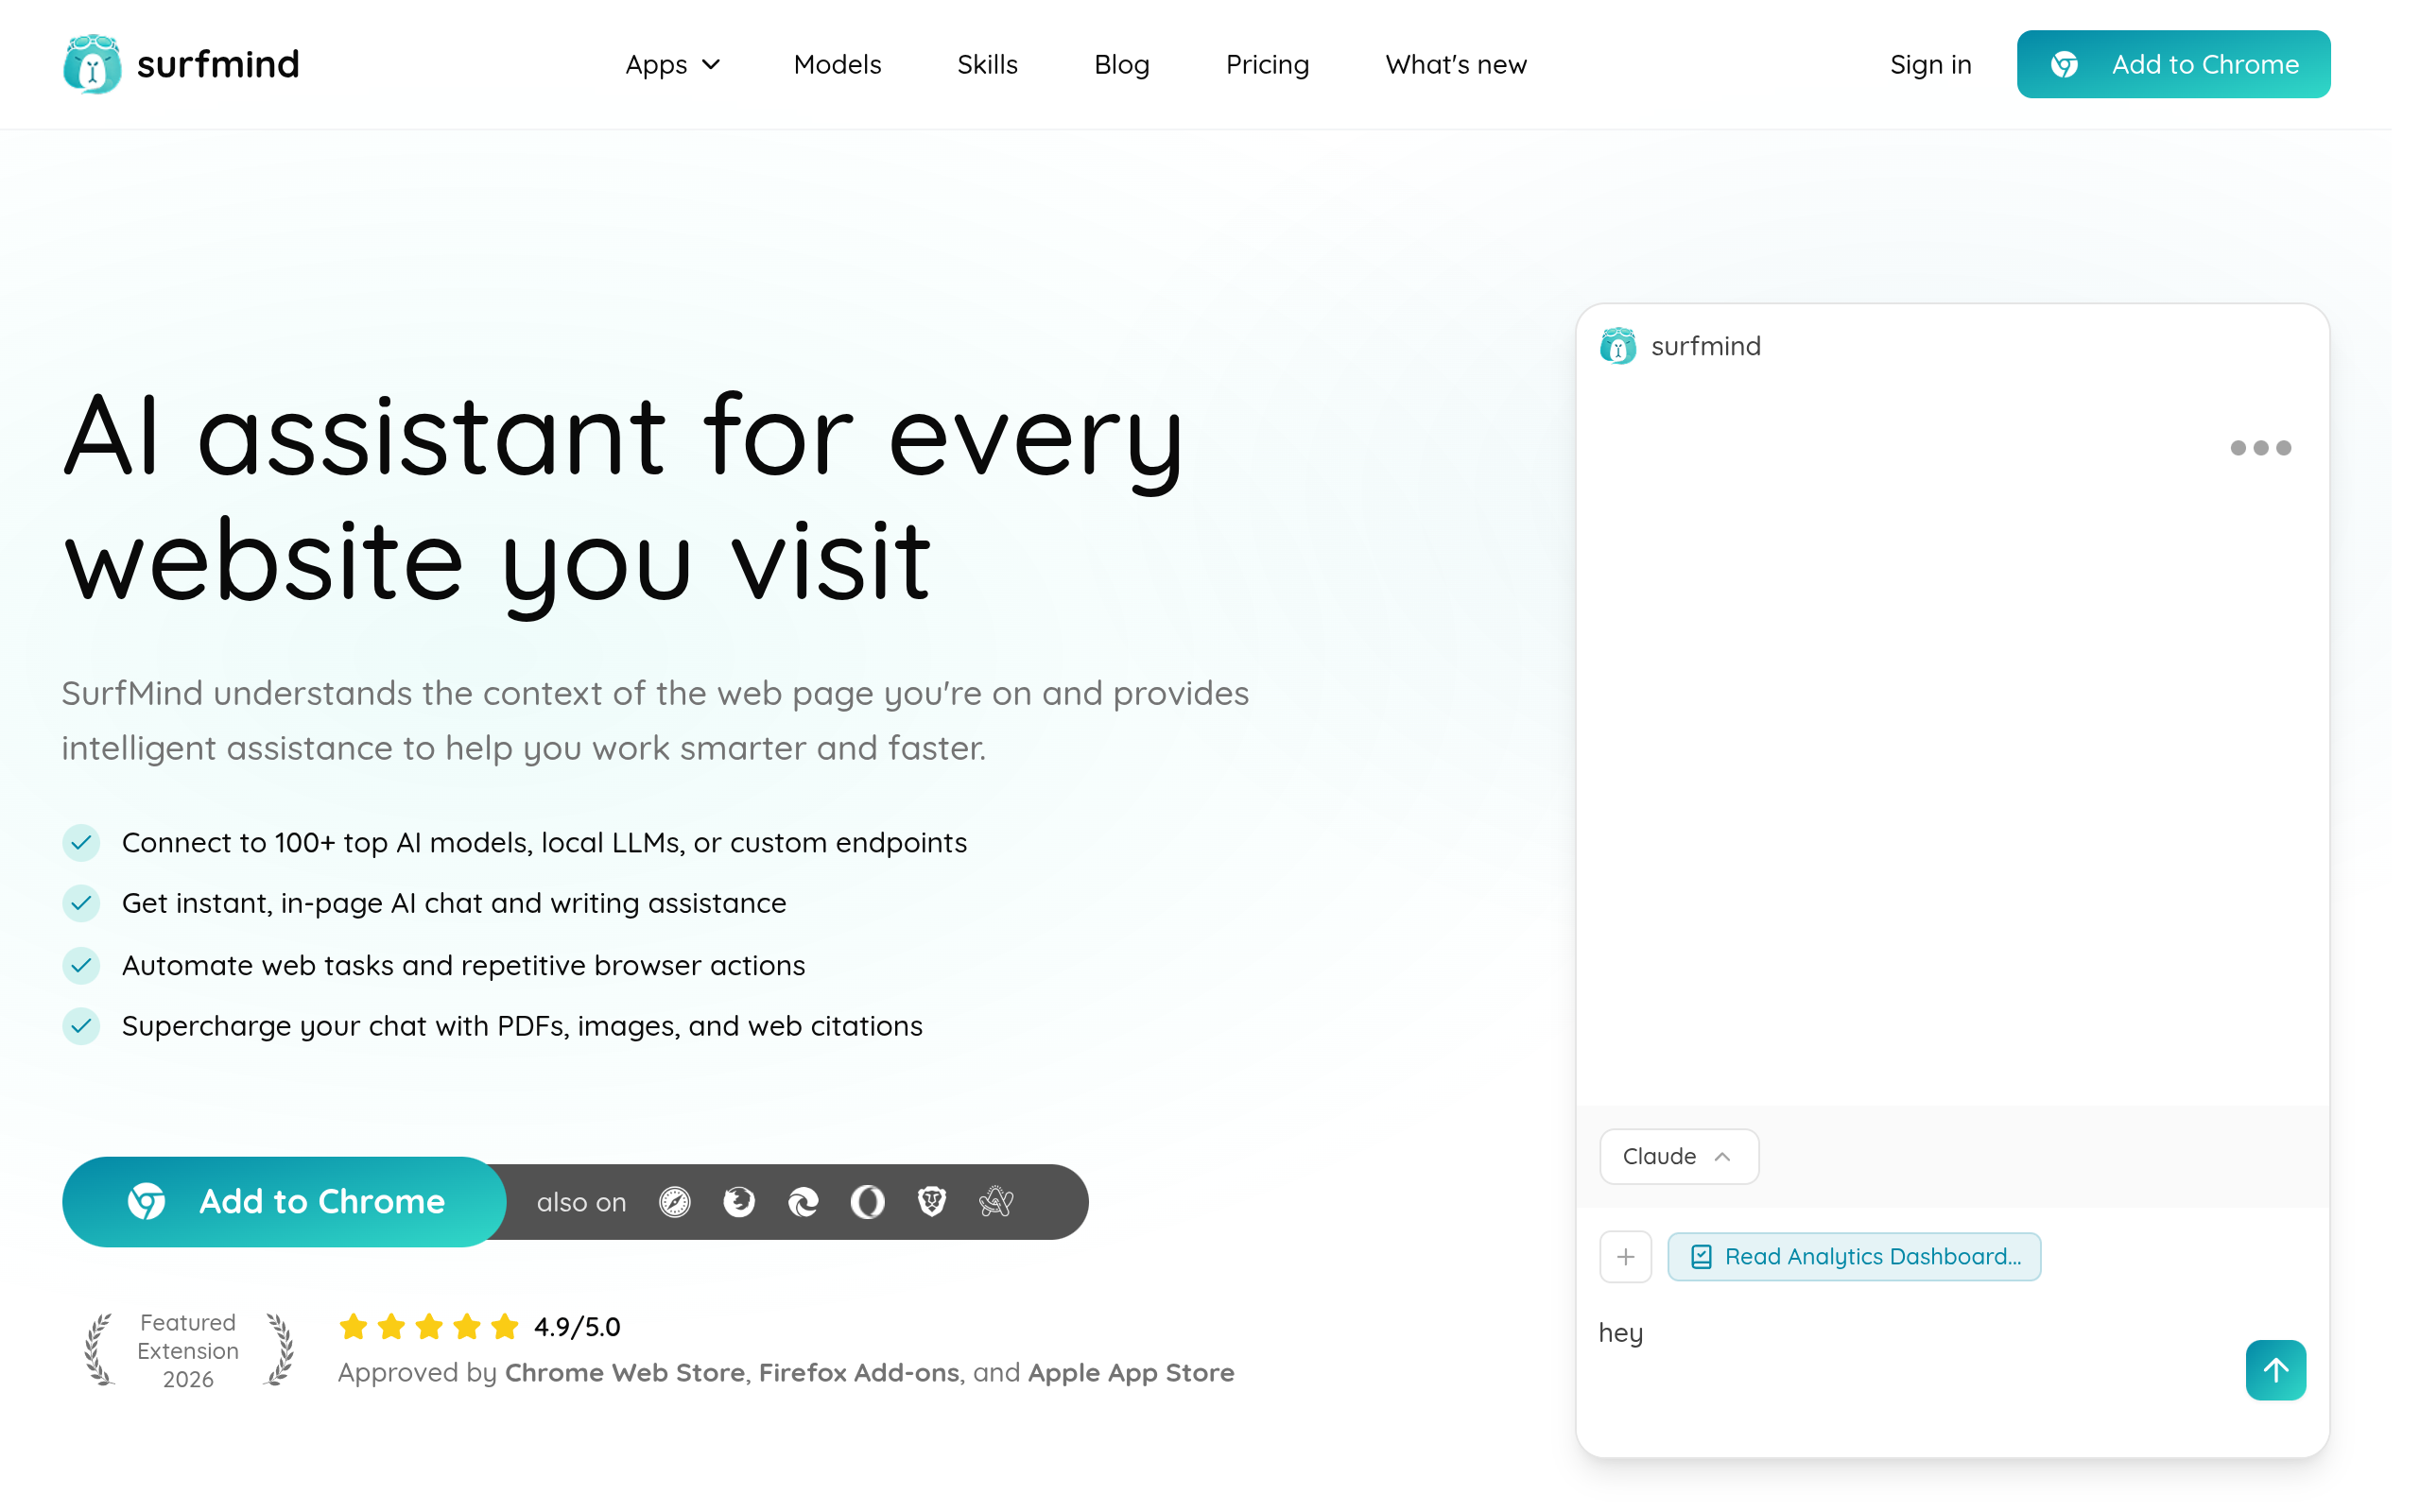
Task: Click the large Add to Chrome button
Action: click(x=284, y=1201)
